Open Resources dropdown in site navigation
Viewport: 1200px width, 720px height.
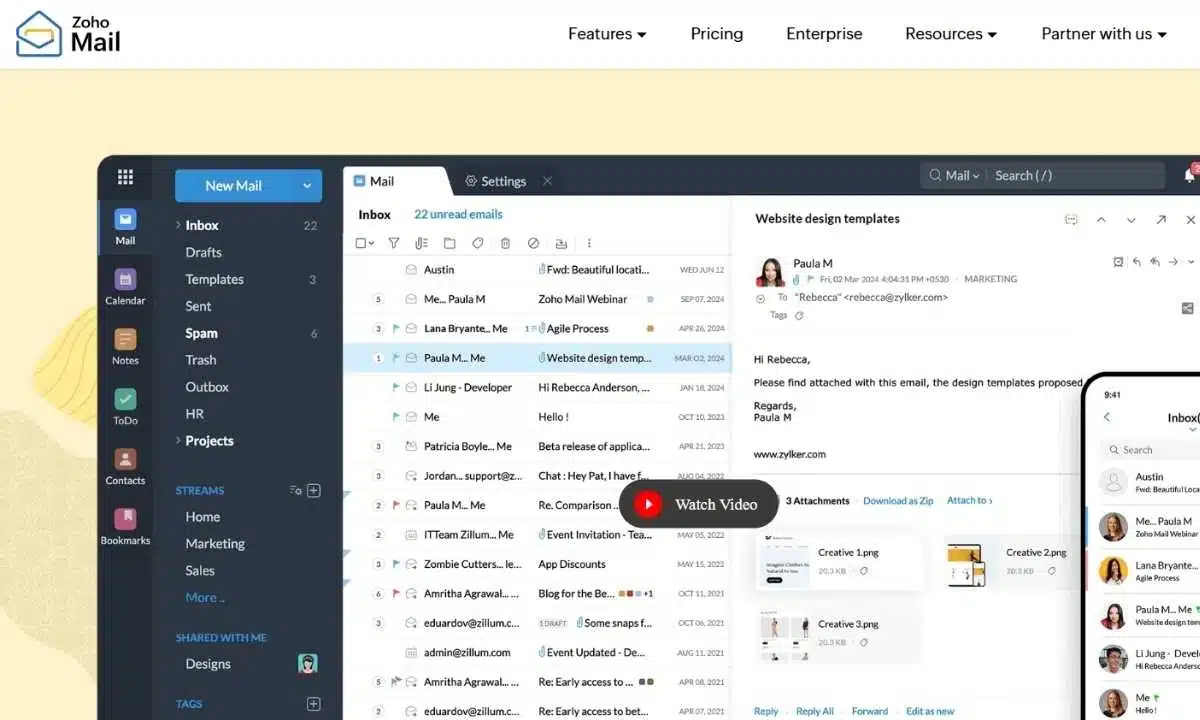951,34
